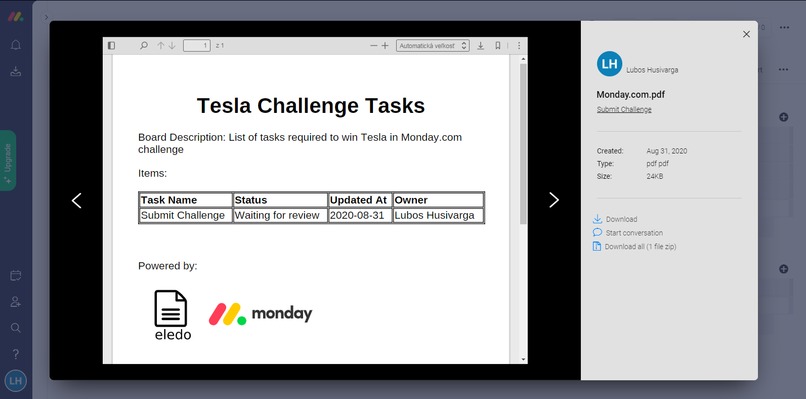
Task: Click the green Upgrade button
Action: point(8,161)
